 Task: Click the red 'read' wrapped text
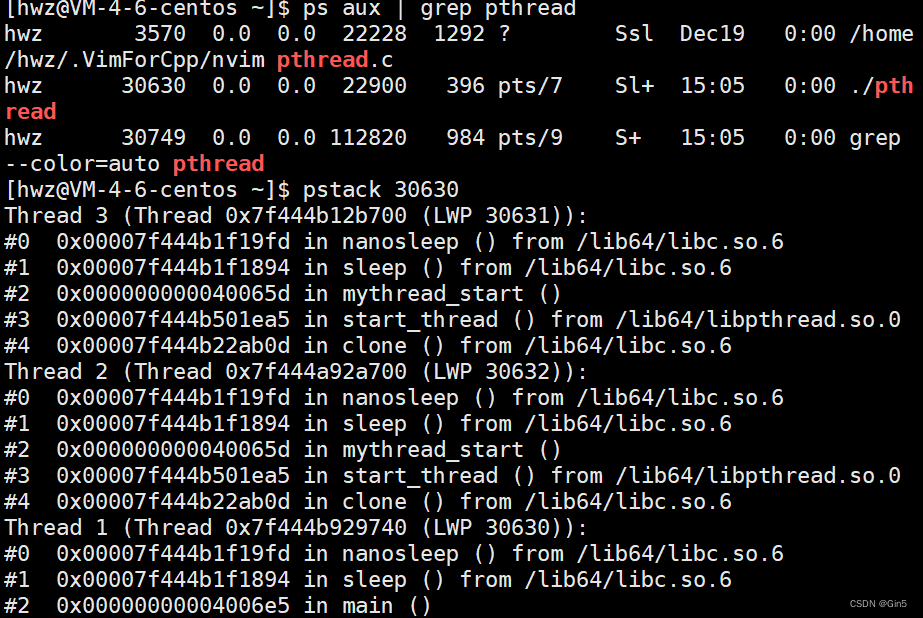[31, 111]
